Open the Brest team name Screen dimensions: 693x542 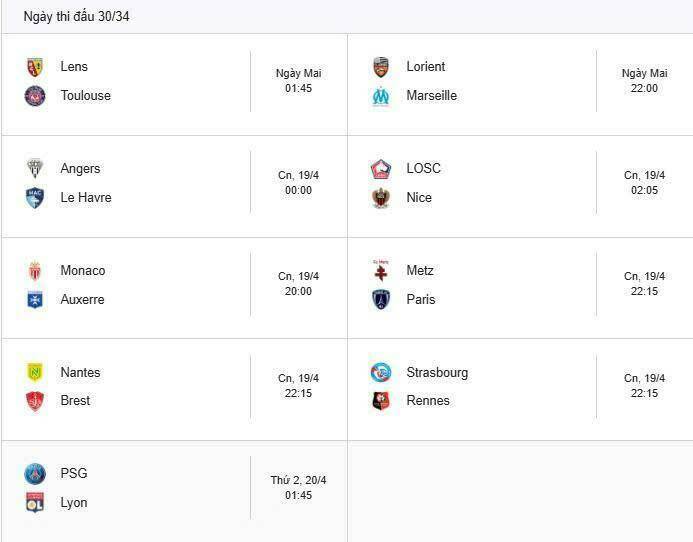75,401
